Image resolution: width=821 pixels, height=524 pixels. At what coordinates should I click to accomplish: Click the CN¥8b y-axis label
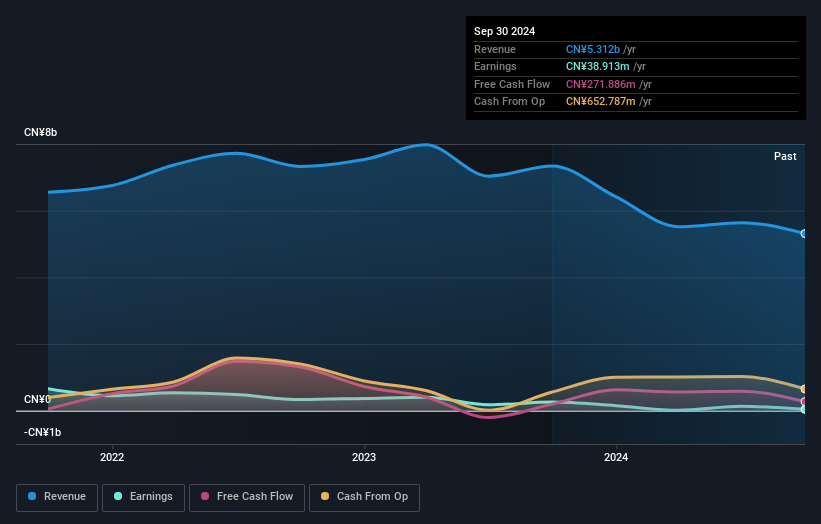coord(40,132)
